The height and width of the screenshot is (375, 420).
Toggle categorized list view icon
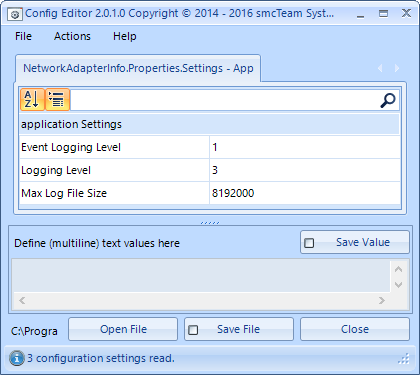point(57,99)
